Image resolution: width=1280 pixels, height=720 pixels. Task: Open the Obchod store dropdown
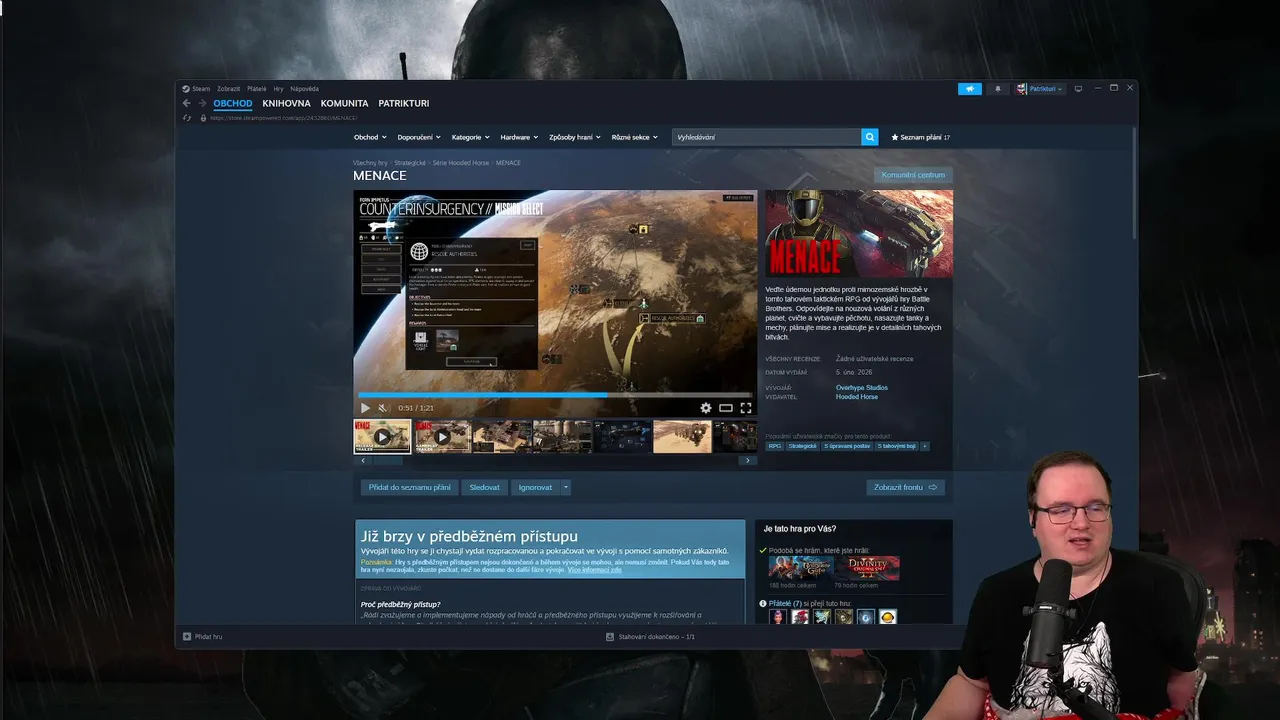pyautogui.click(x=369, y=137)
